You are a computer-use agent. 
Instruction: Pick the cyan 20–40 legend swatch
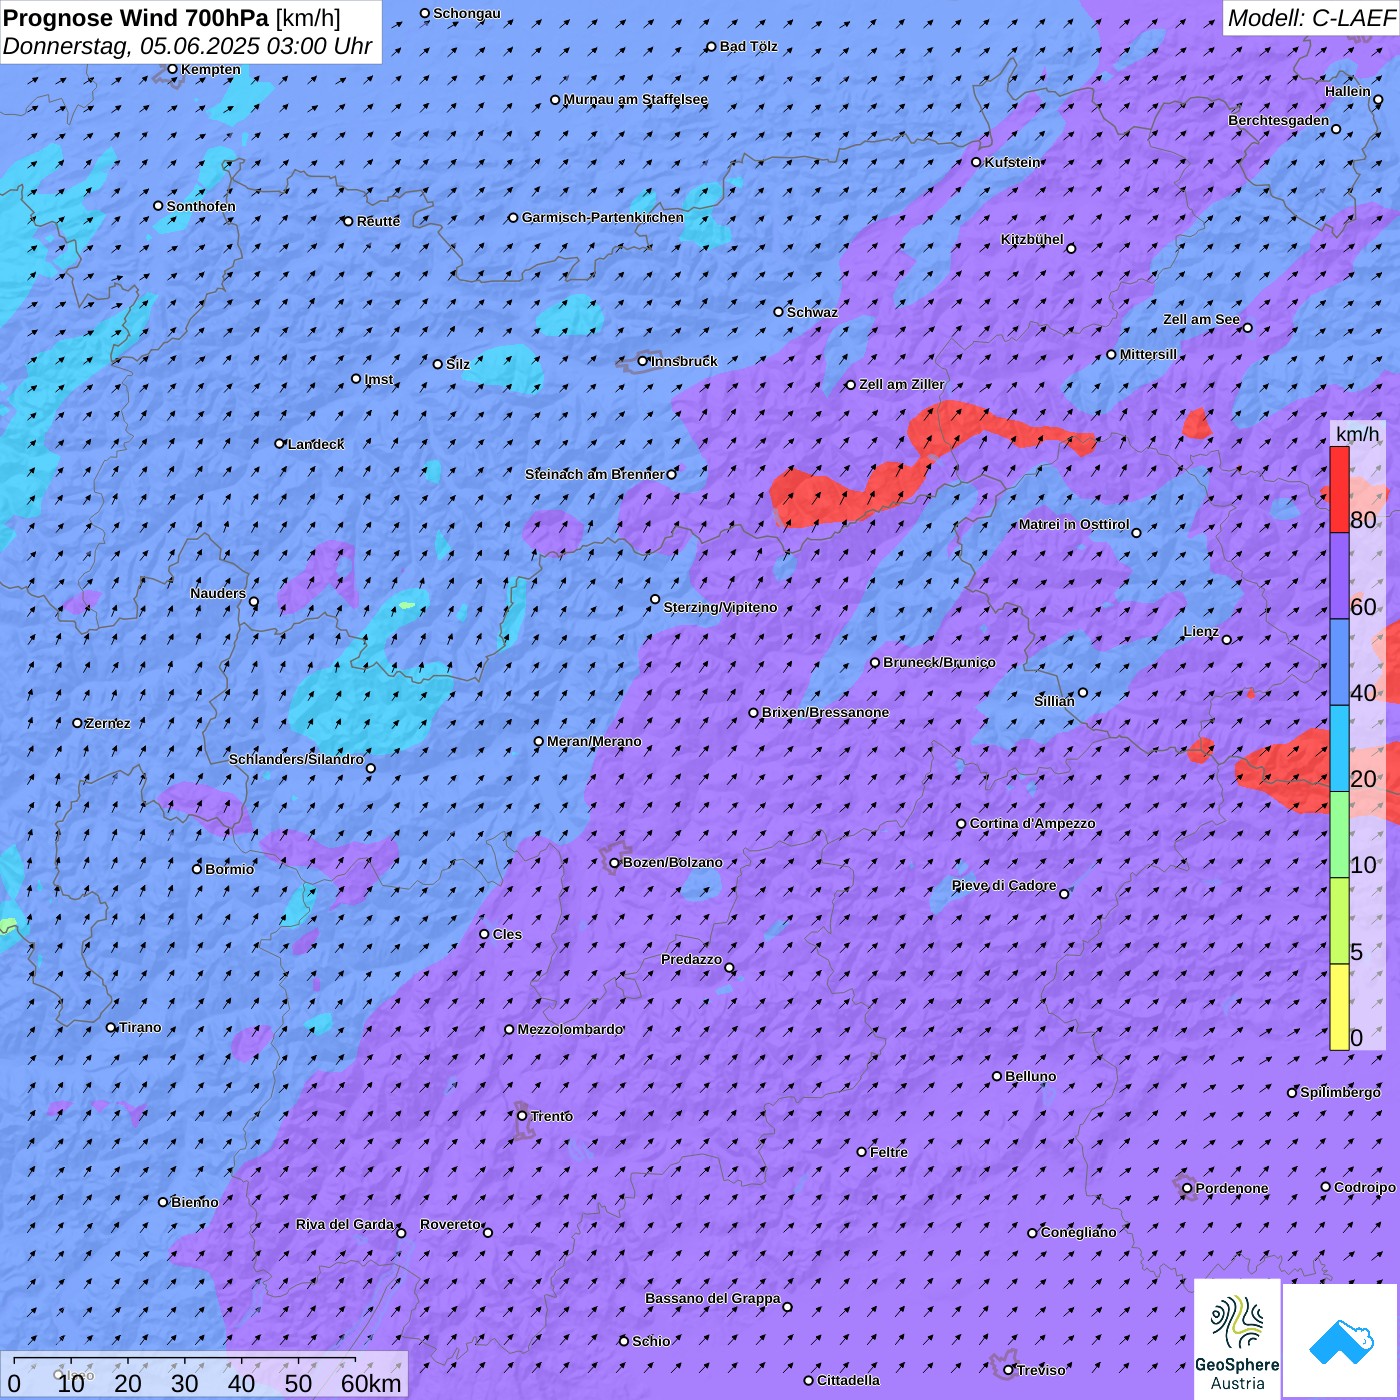pos(1339,749)
